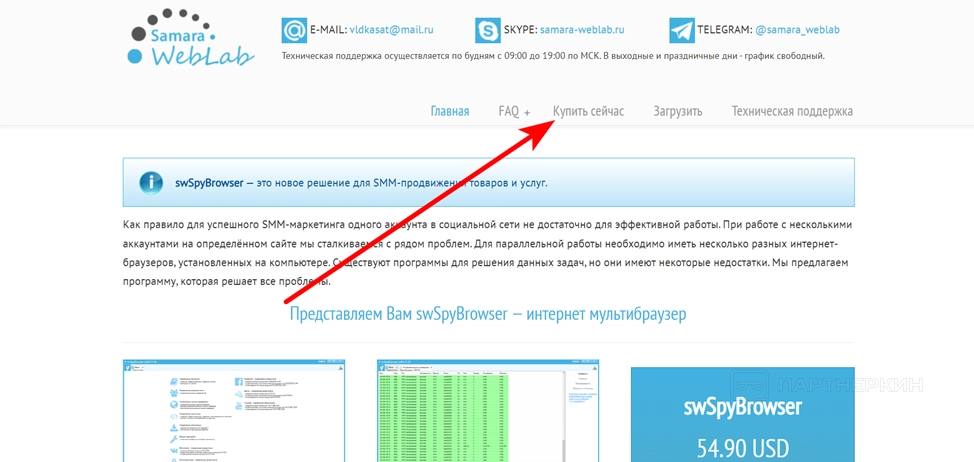974x462 pixels.
Task: Click the Skype icon
Action: tap(488, 30)
